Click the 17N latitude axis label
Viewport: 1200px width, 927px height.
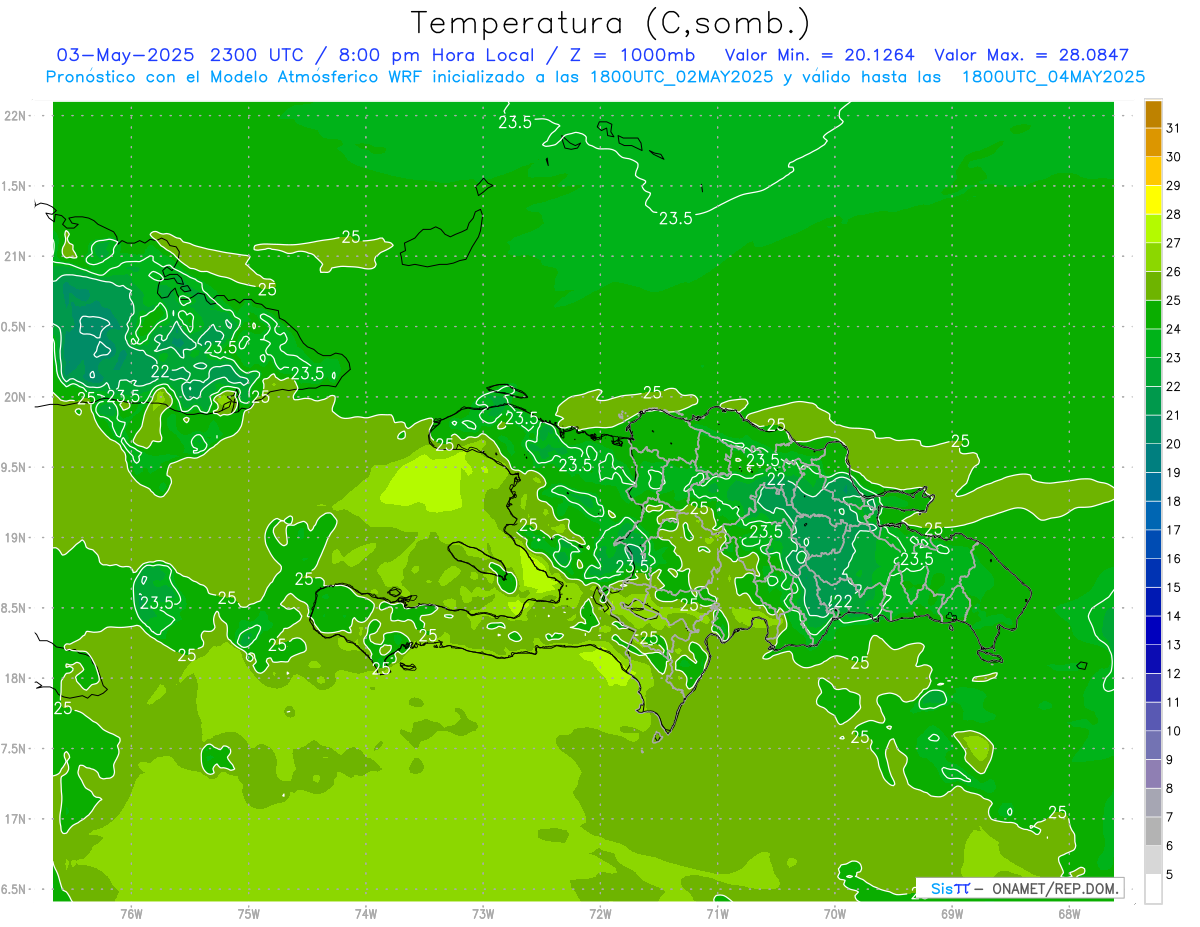tap(15, 819)
